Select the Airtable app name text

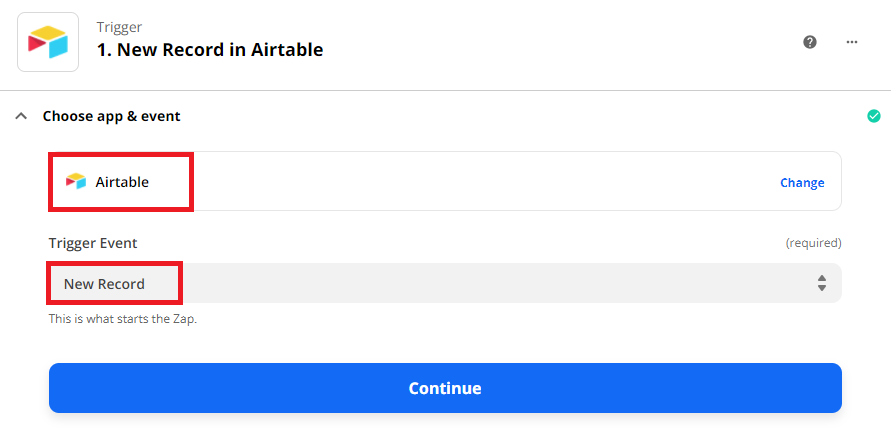122,182
